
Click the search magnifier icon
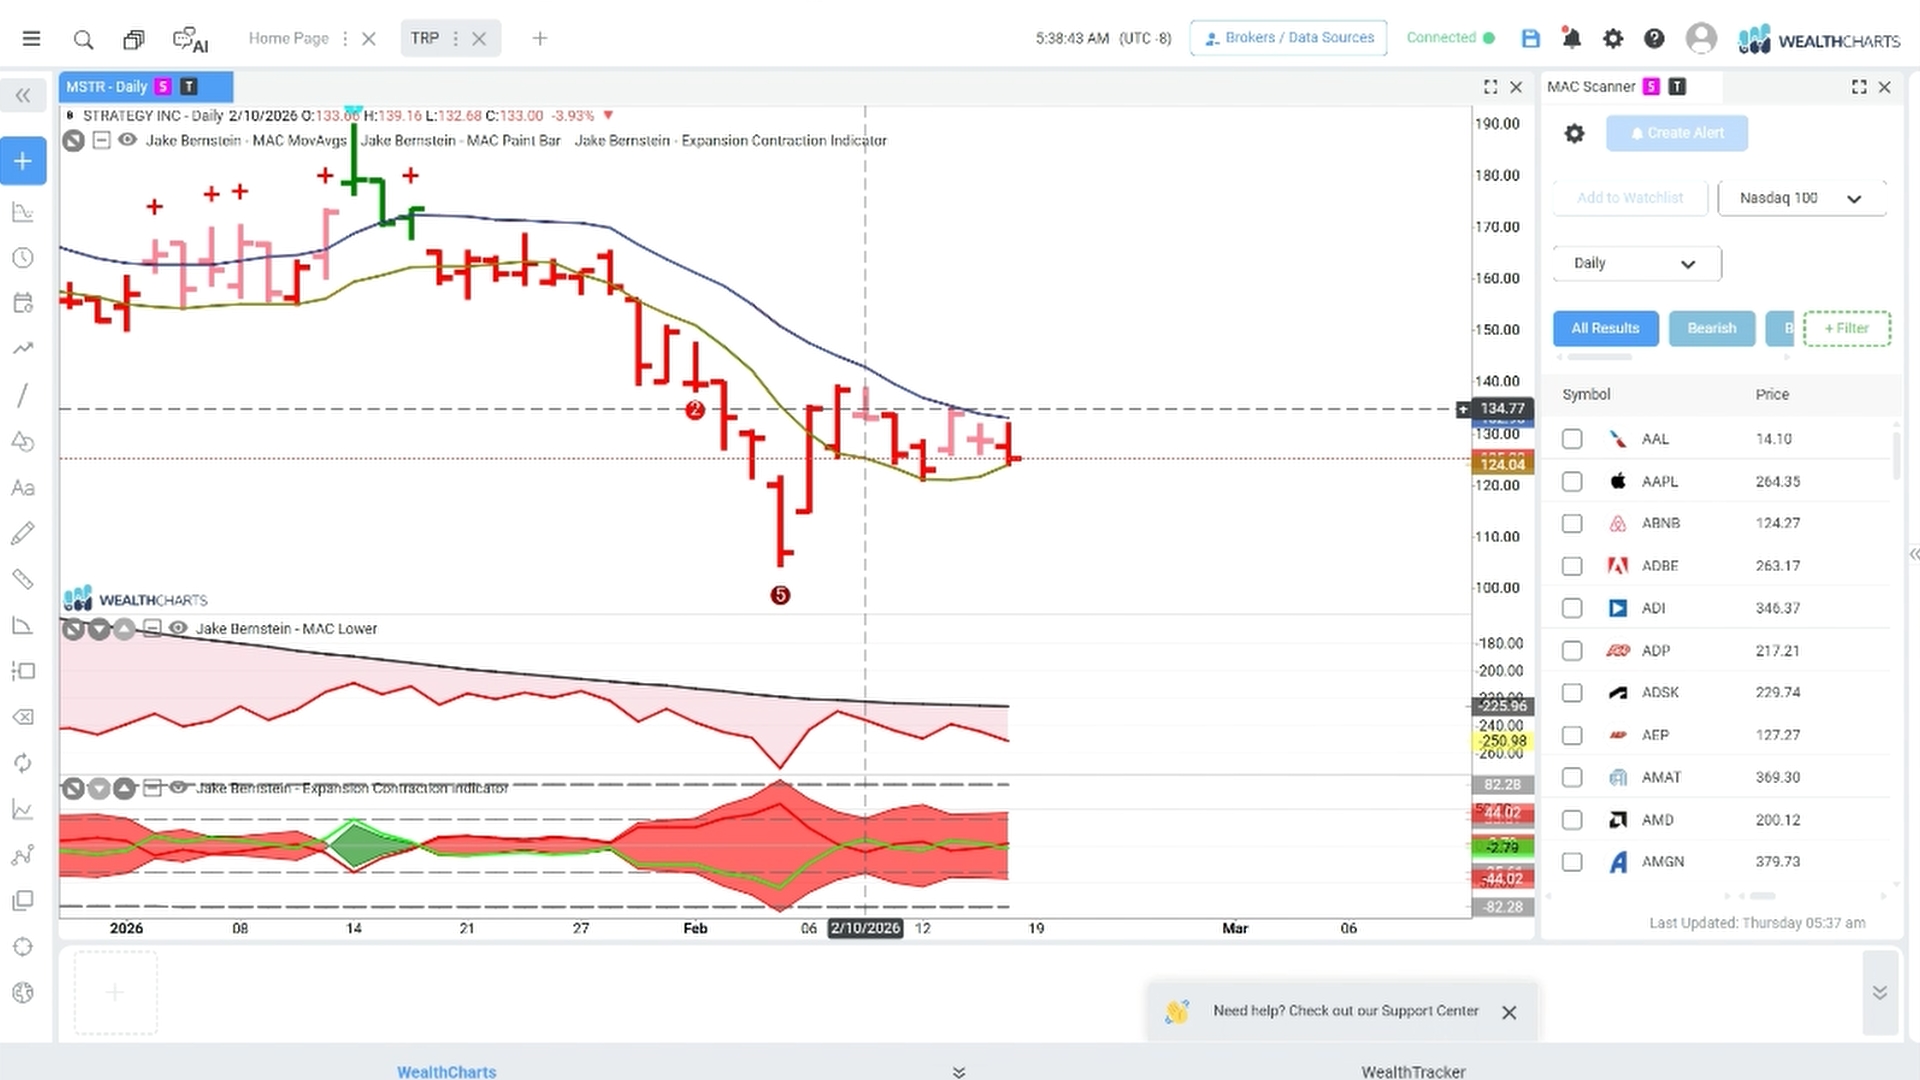83,39
